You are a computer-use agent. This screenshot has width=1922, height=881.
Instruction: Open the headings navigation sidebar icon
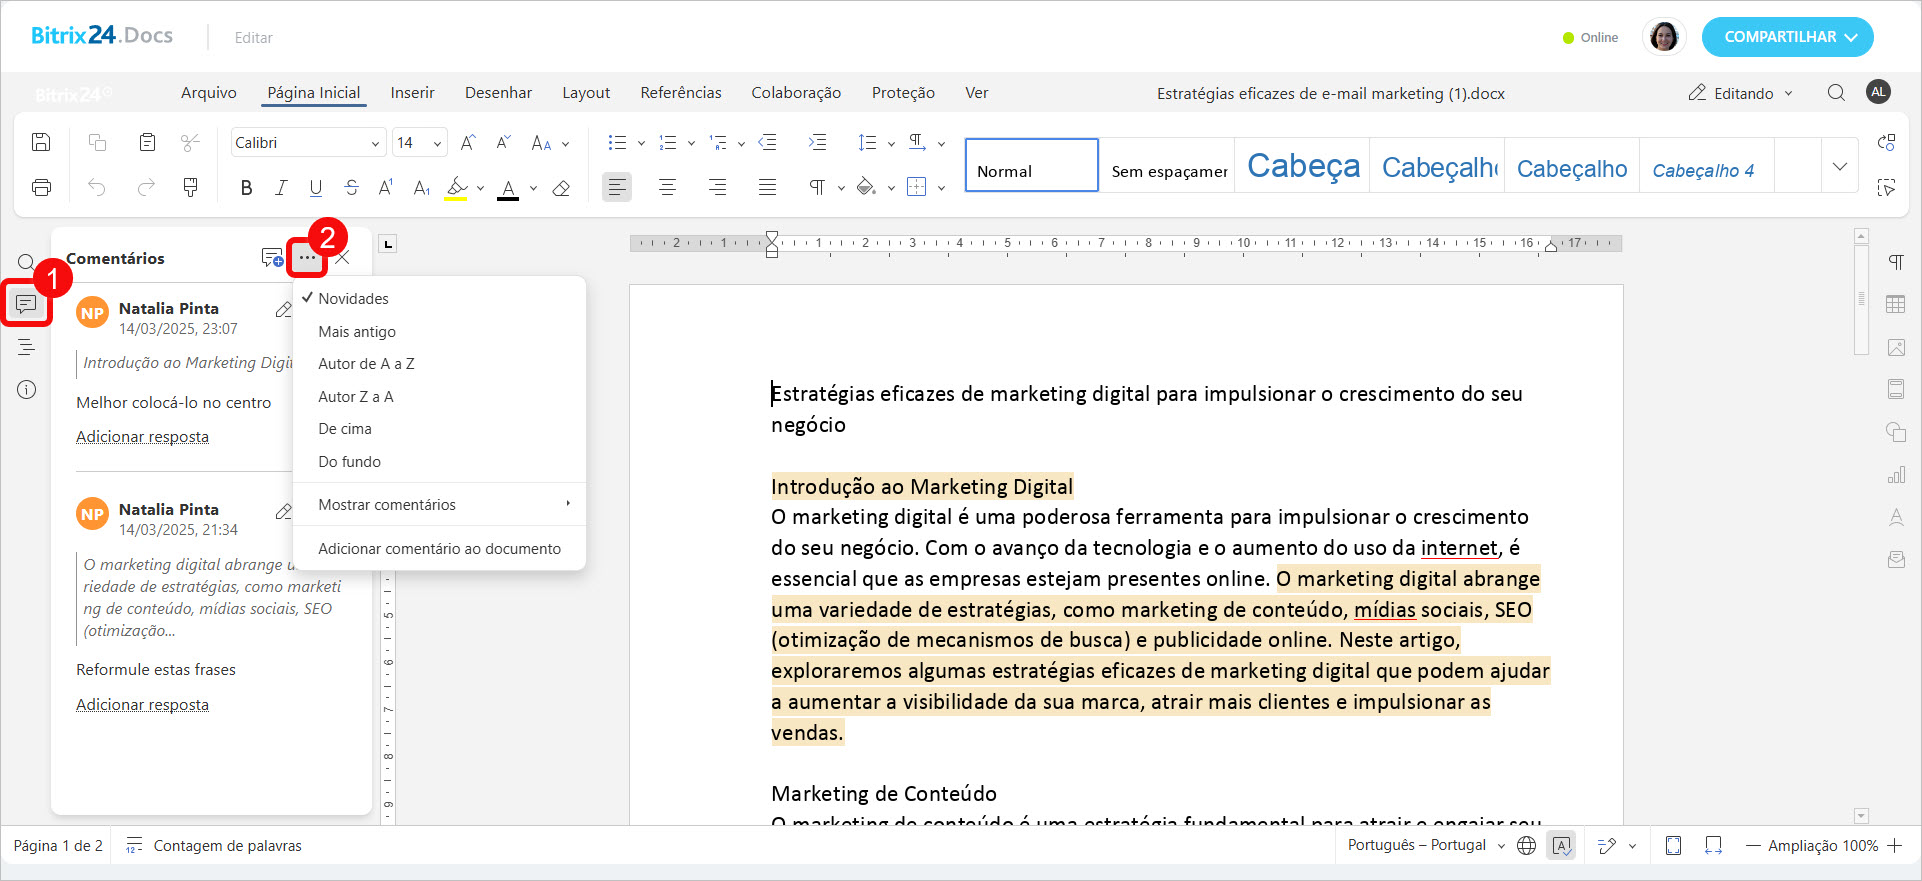click(26, 347)
